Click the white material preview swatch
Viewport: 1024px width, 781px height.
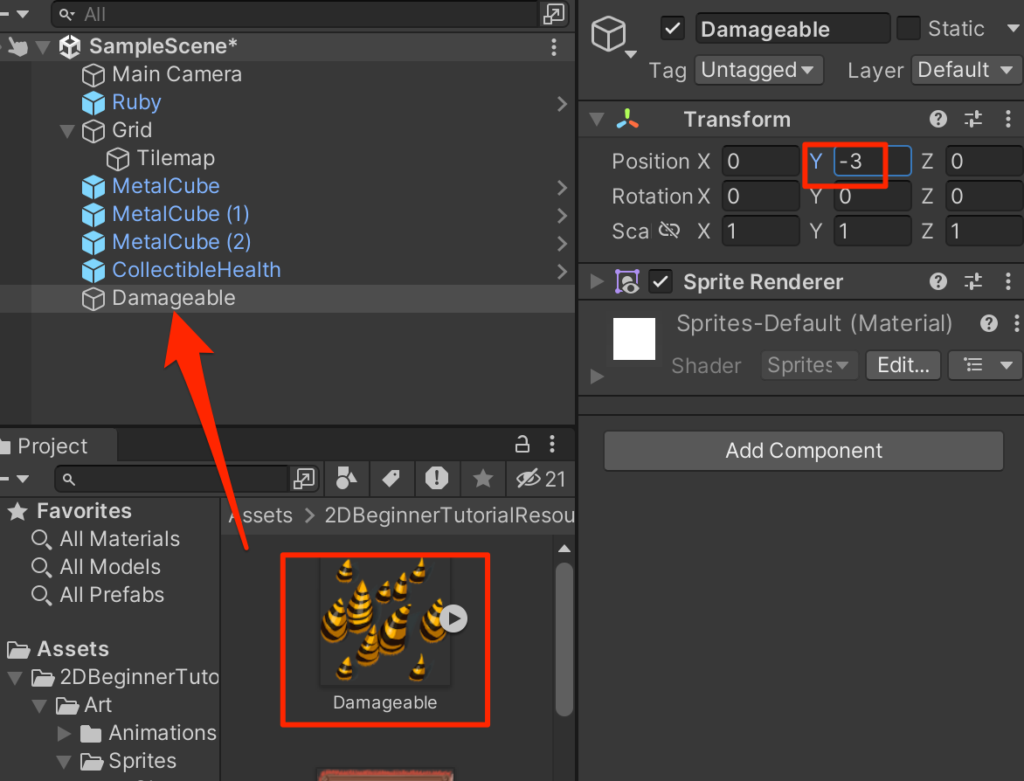(x=633, y=338)
